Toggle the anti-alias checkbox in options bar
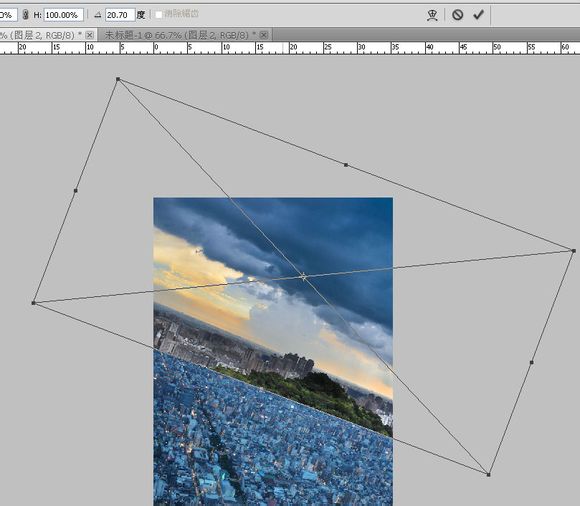Screen dimensions: 580x506 tap(159, 14)
